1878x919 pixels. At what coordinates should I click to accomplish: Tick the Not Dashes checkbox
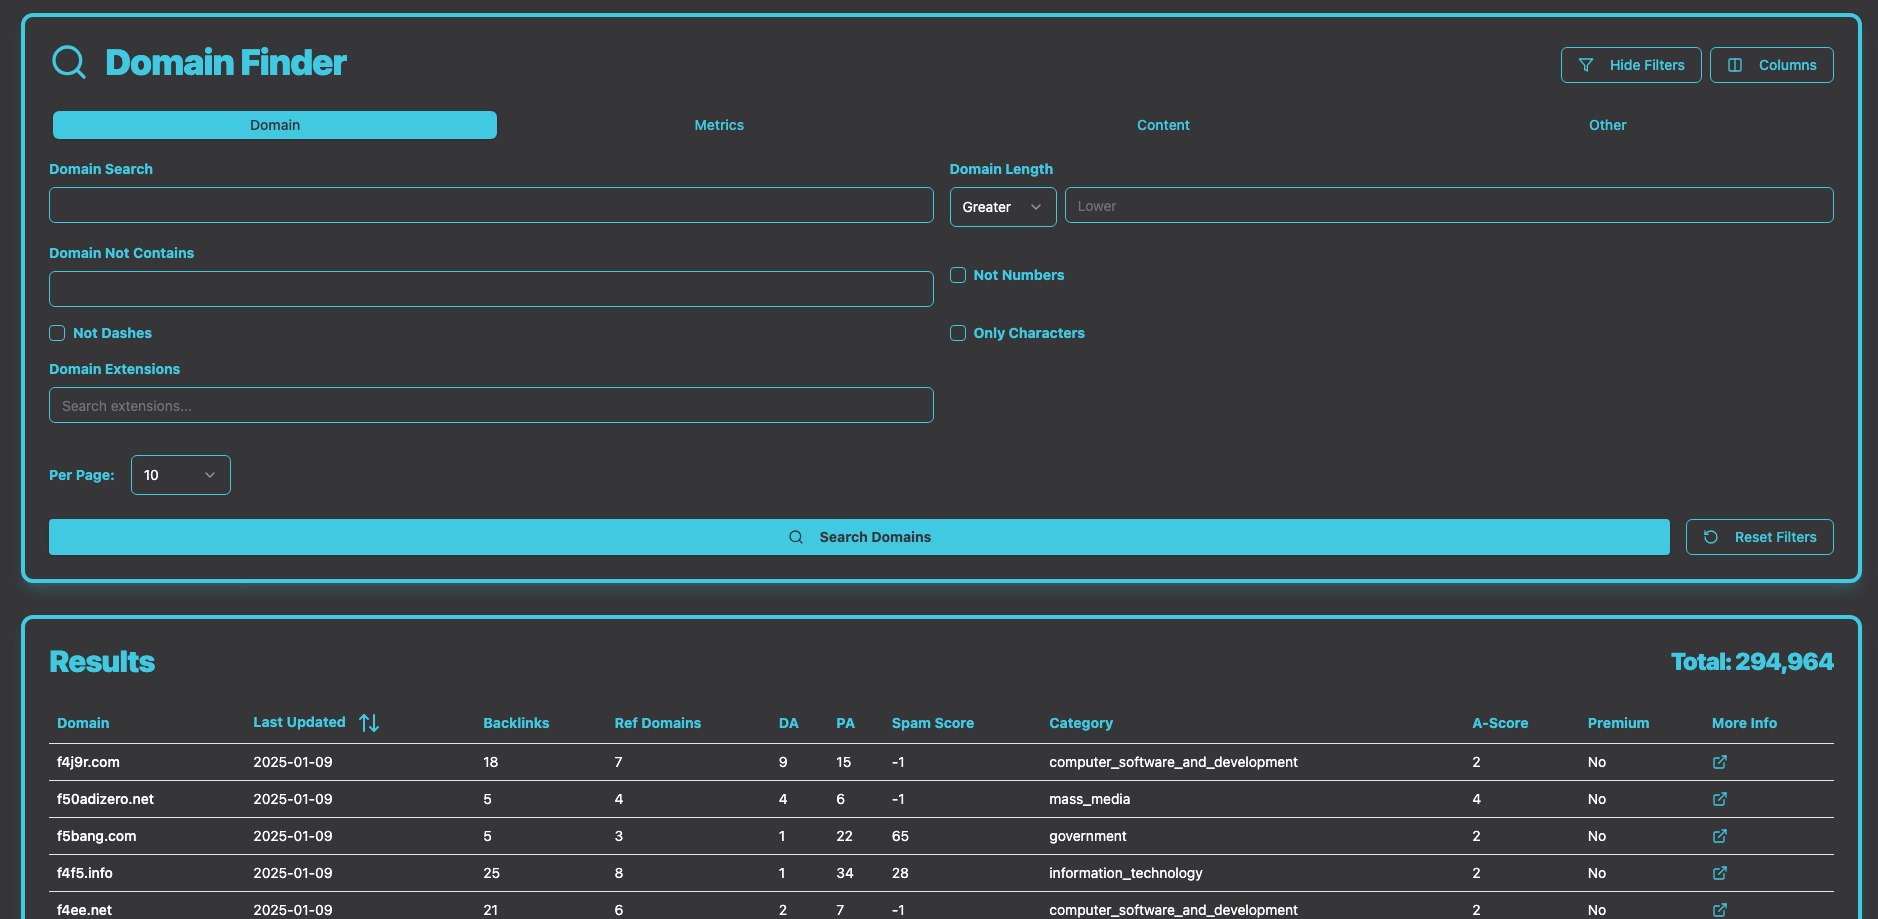coord(57,333)
